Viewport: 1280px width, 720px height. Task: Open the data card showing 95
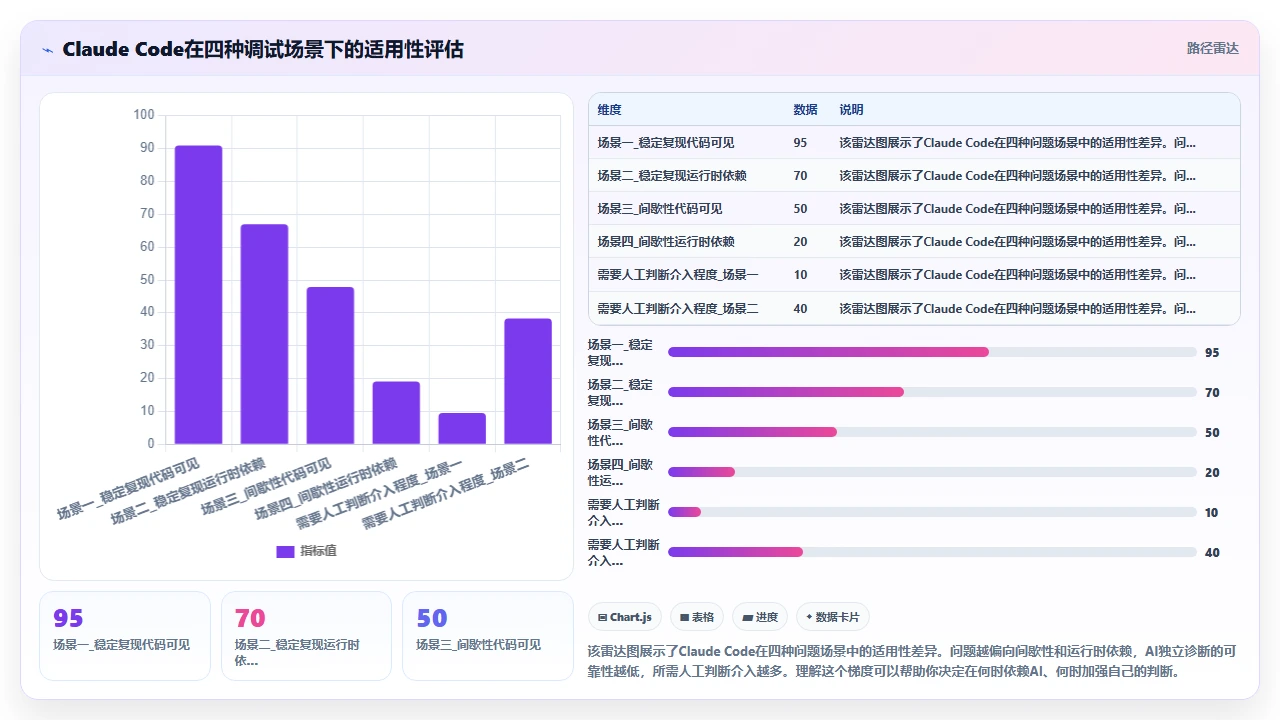pos(125,636)
